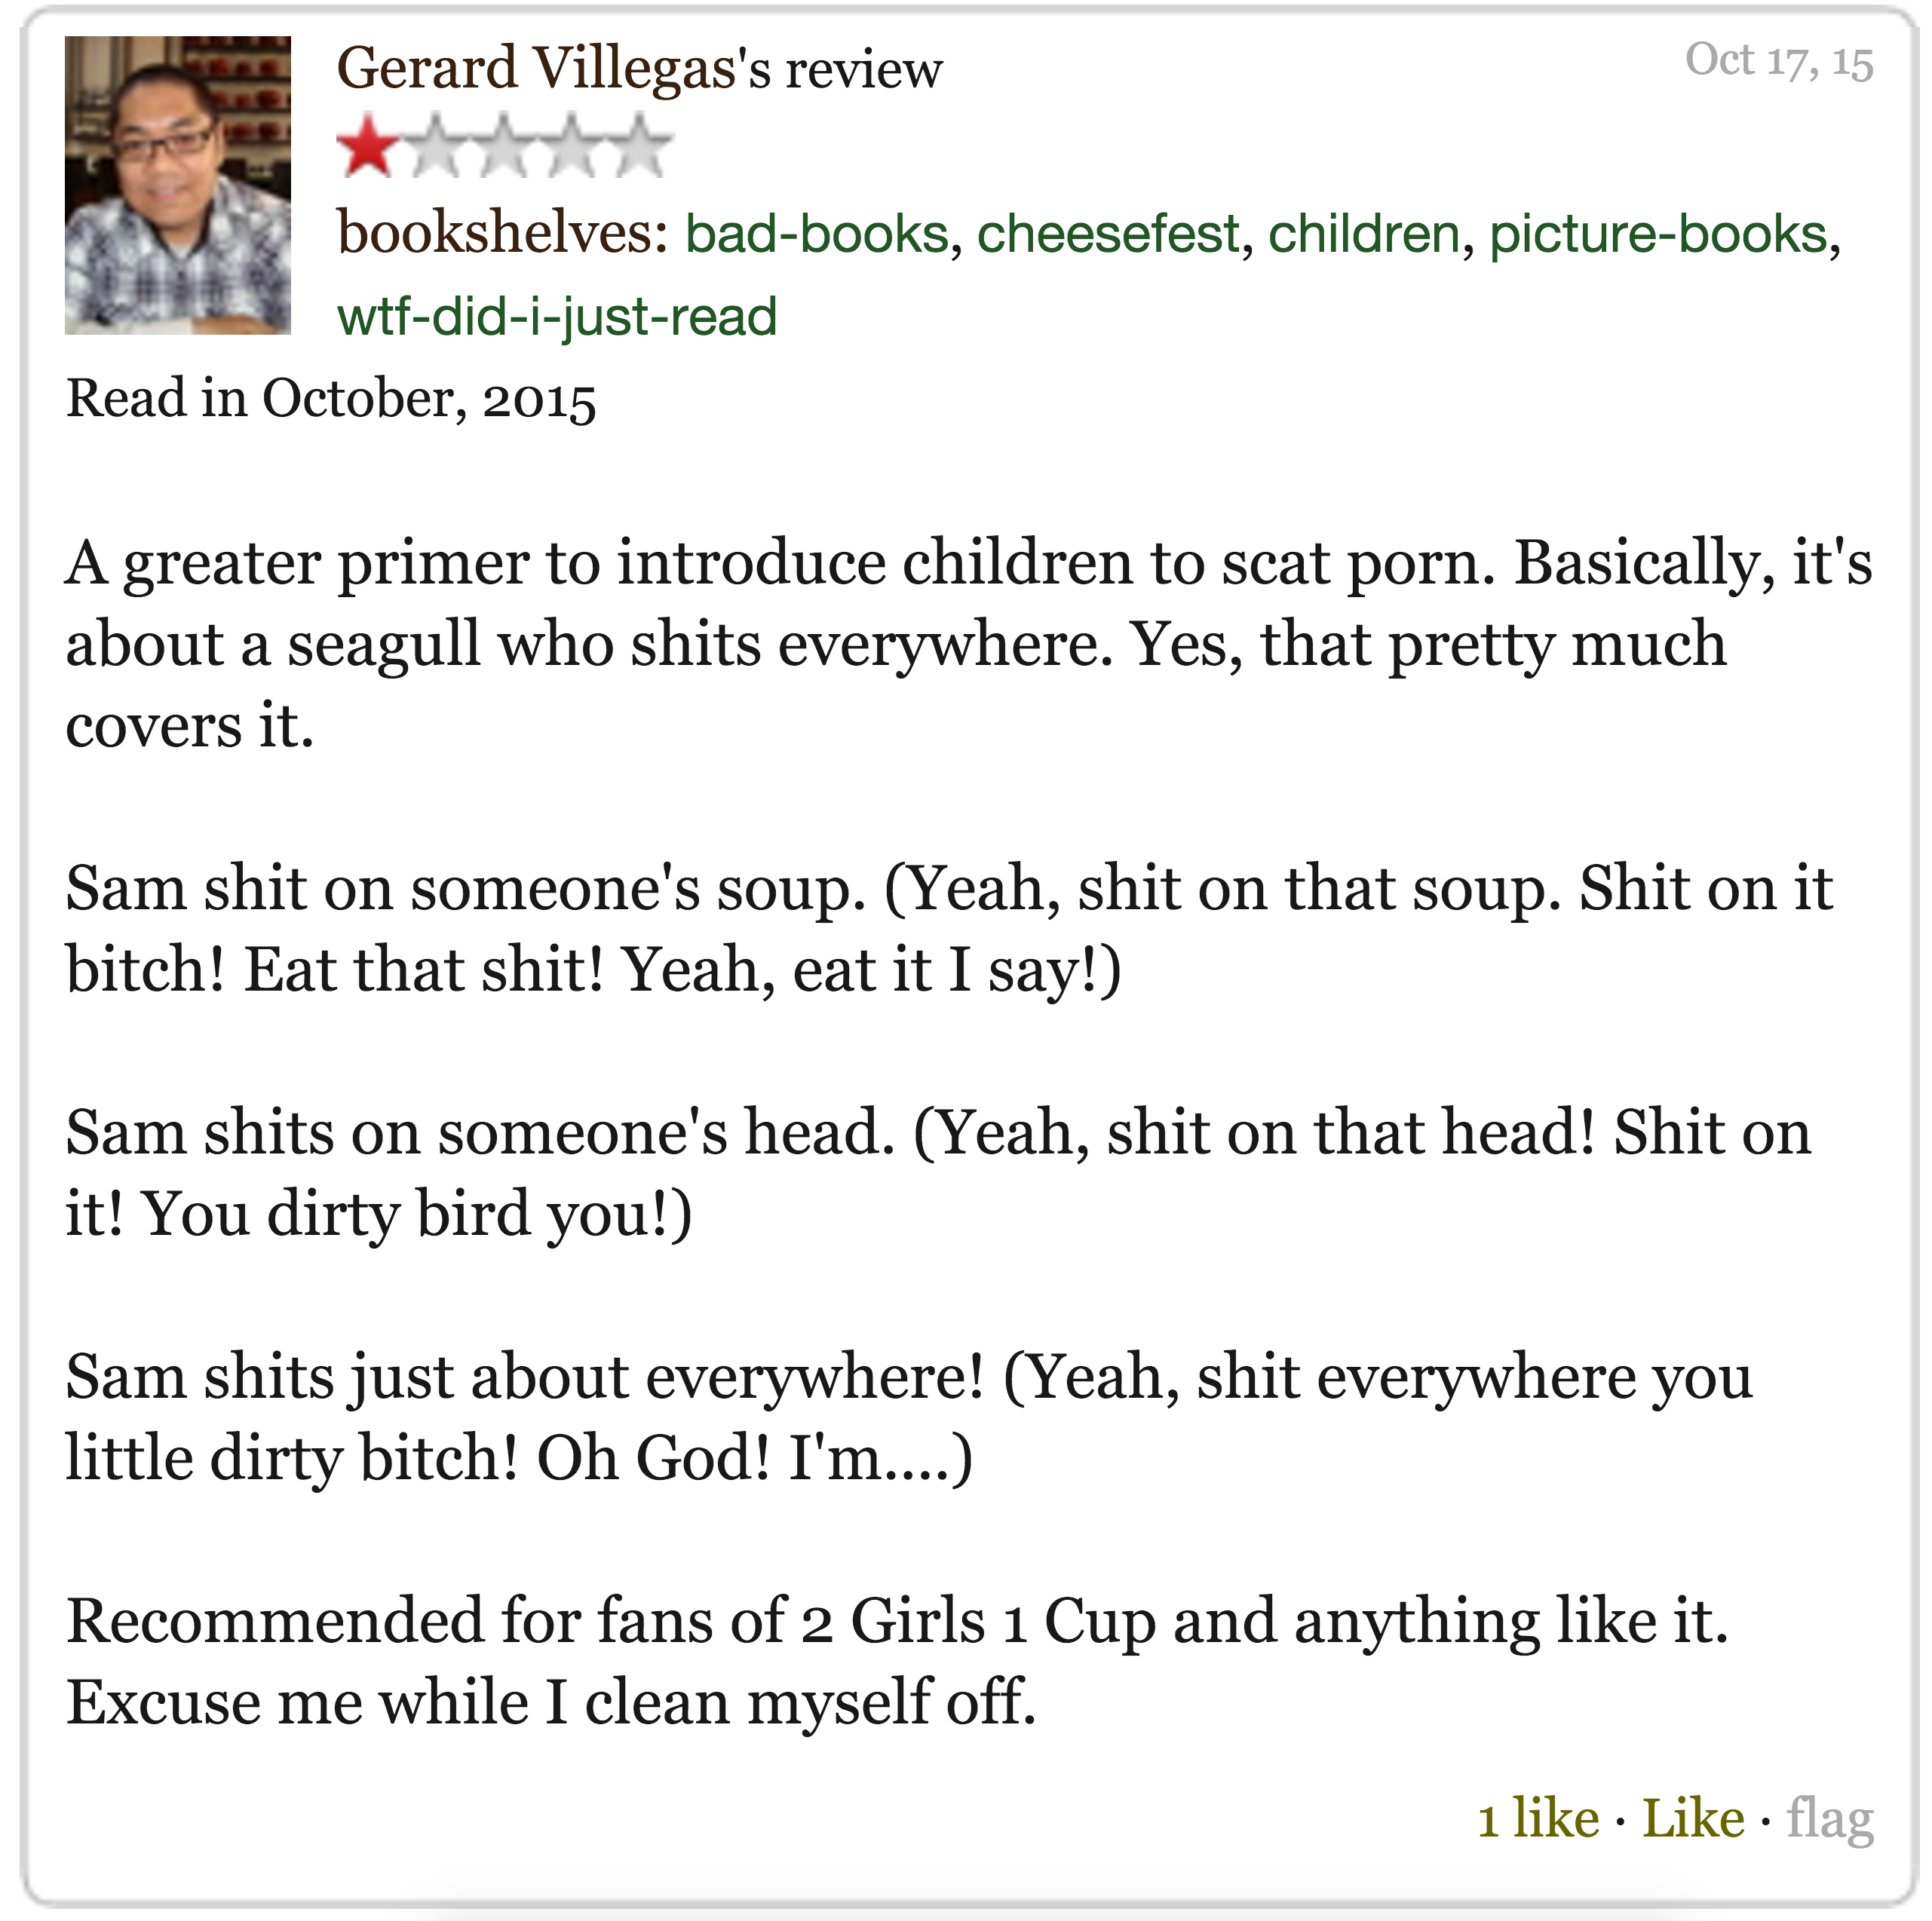Open the wtf-did-i-just-read bookshelf
This screenshot has width=1932, height=1921.
[557, 317]
